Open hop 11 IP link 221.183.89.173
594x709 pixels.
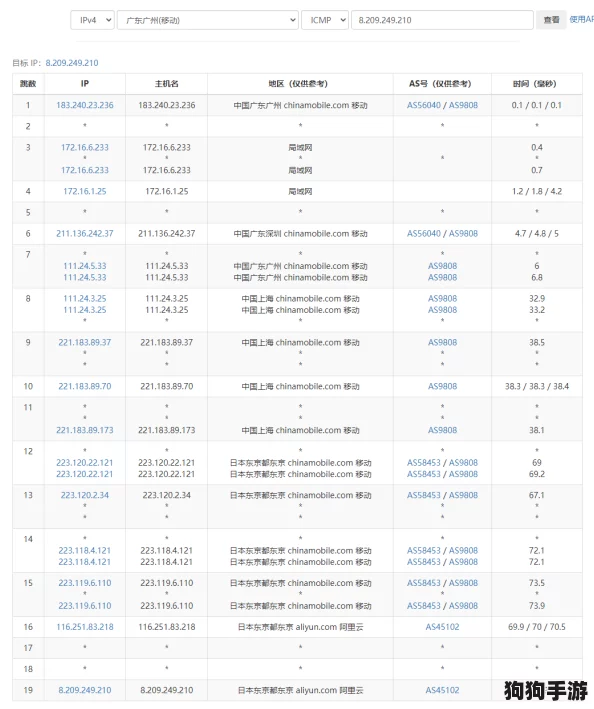click(85, 430)
